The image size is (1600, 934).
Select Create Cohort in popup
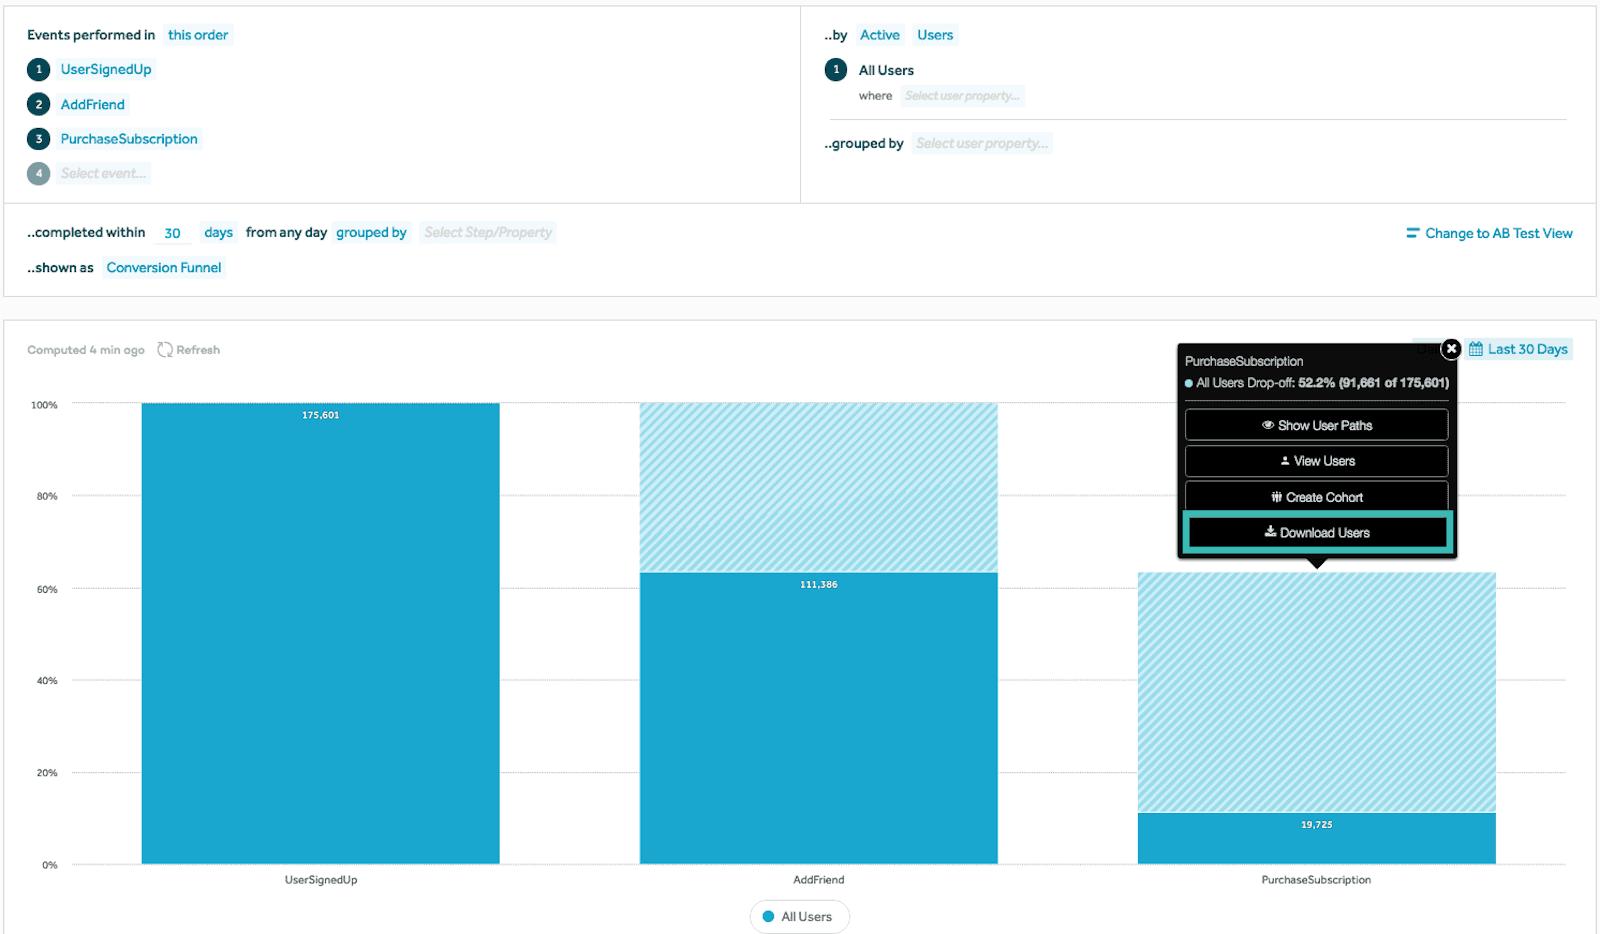(x=1316, y=497)
